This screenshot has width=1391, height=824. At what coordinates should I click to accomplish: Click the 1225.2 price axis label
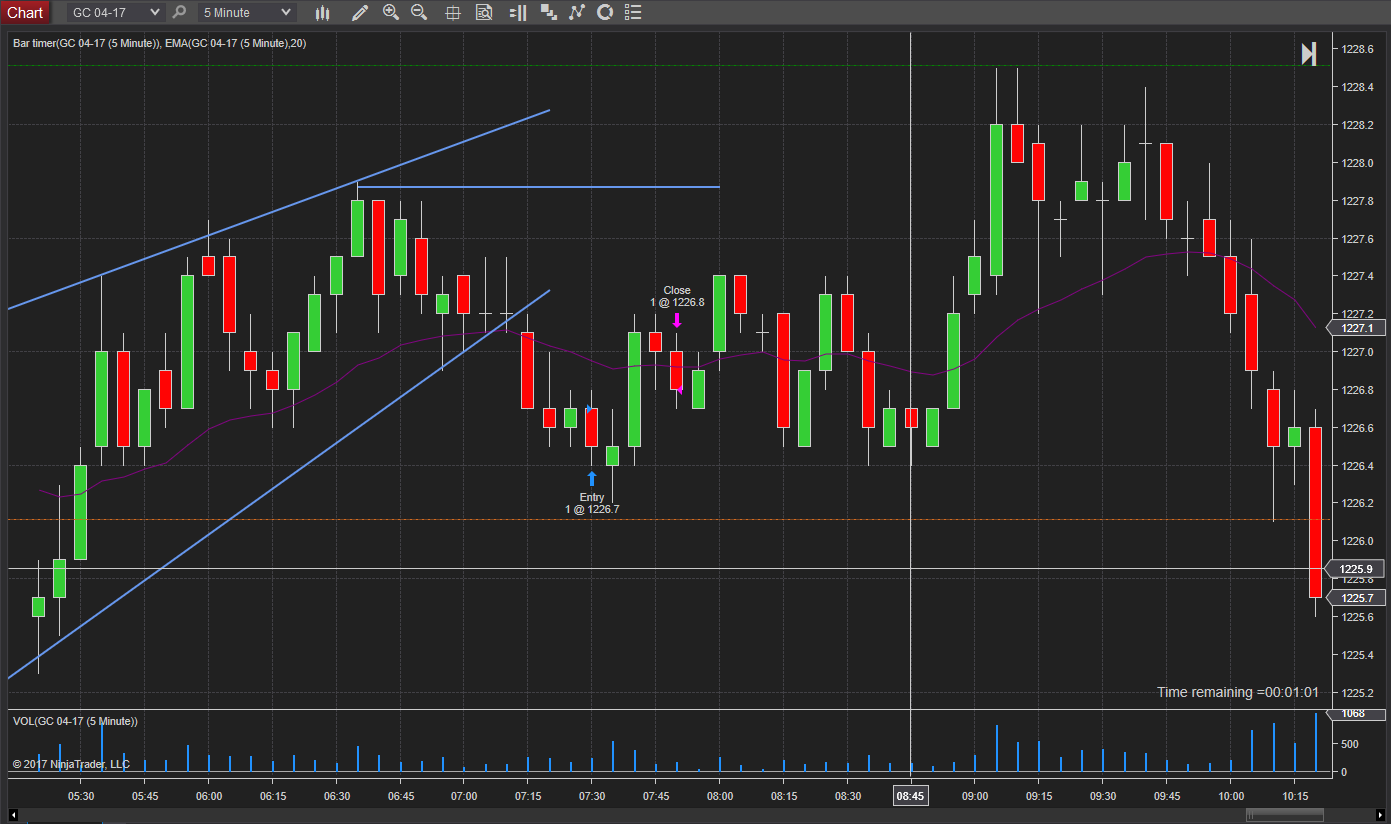click(1357, 693)
